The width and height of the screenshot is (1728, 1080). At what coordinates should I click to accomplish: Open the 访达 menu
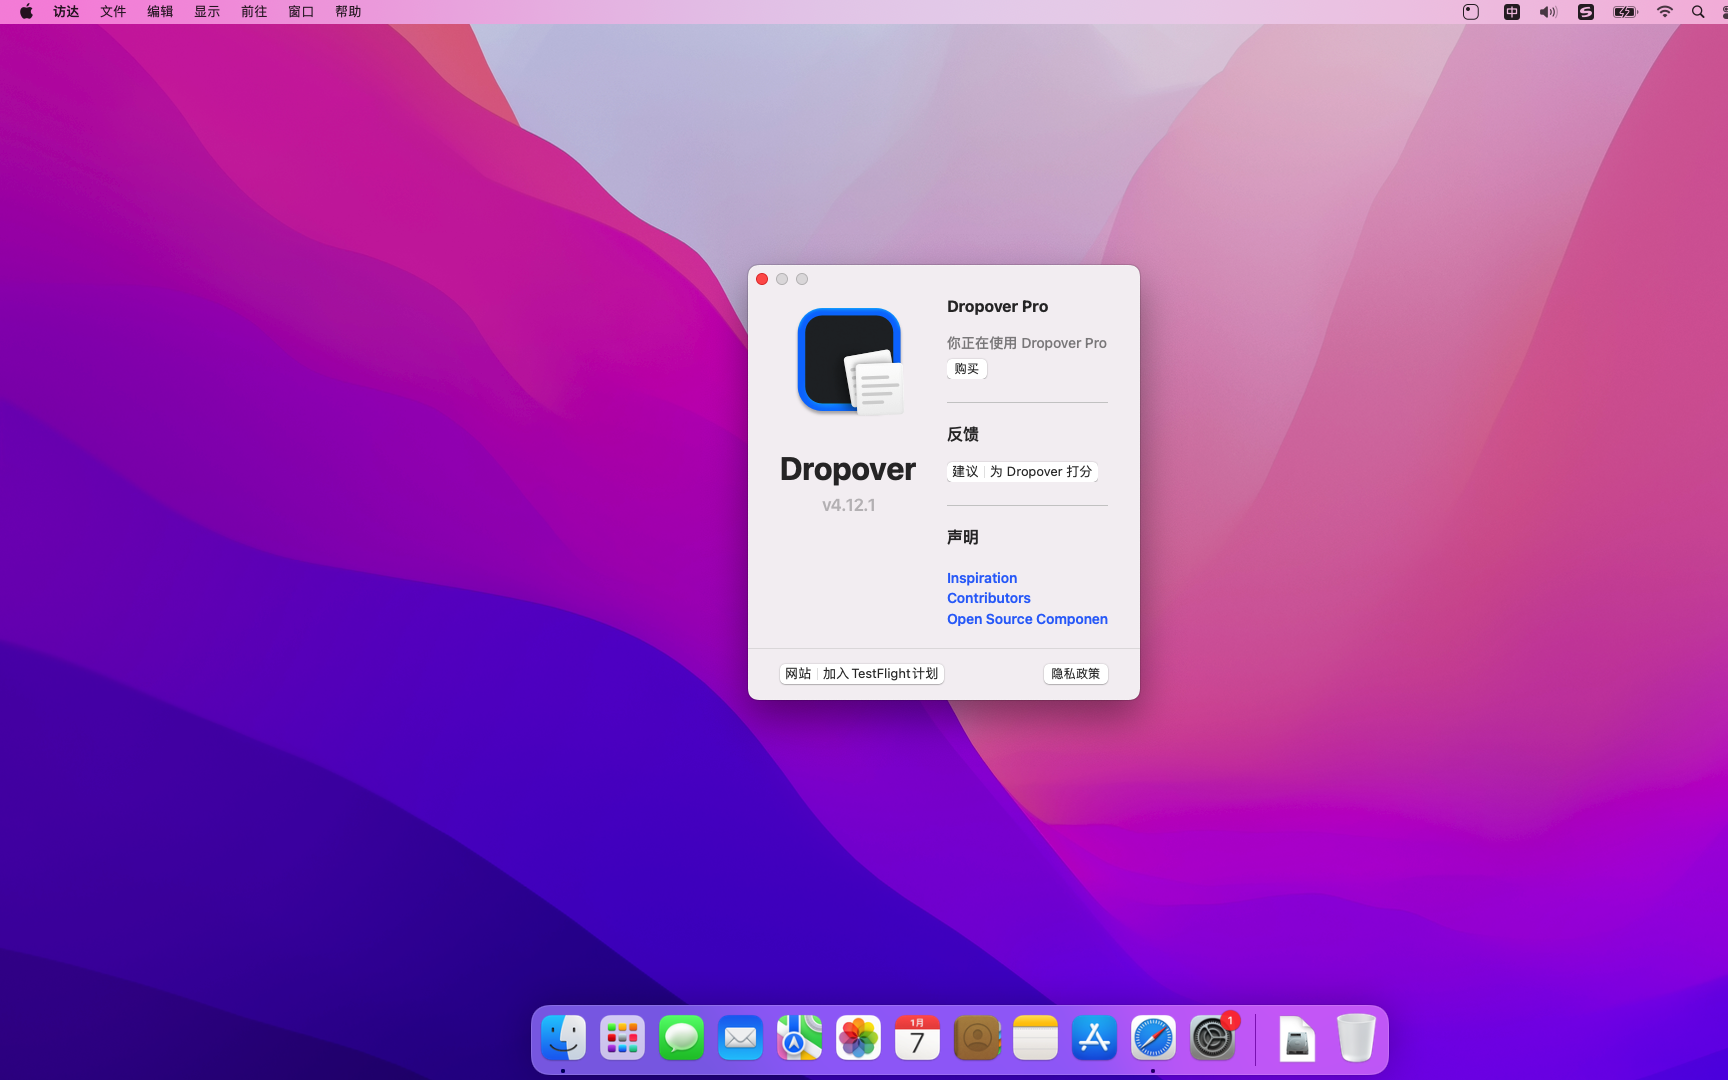66,12
